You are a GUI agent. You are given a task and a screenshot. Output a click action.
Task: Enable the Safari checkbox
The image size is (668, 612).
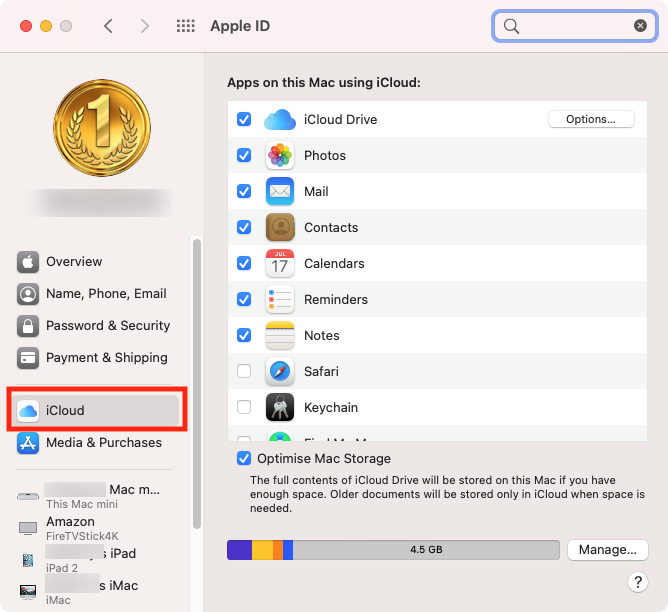(244, 371)
